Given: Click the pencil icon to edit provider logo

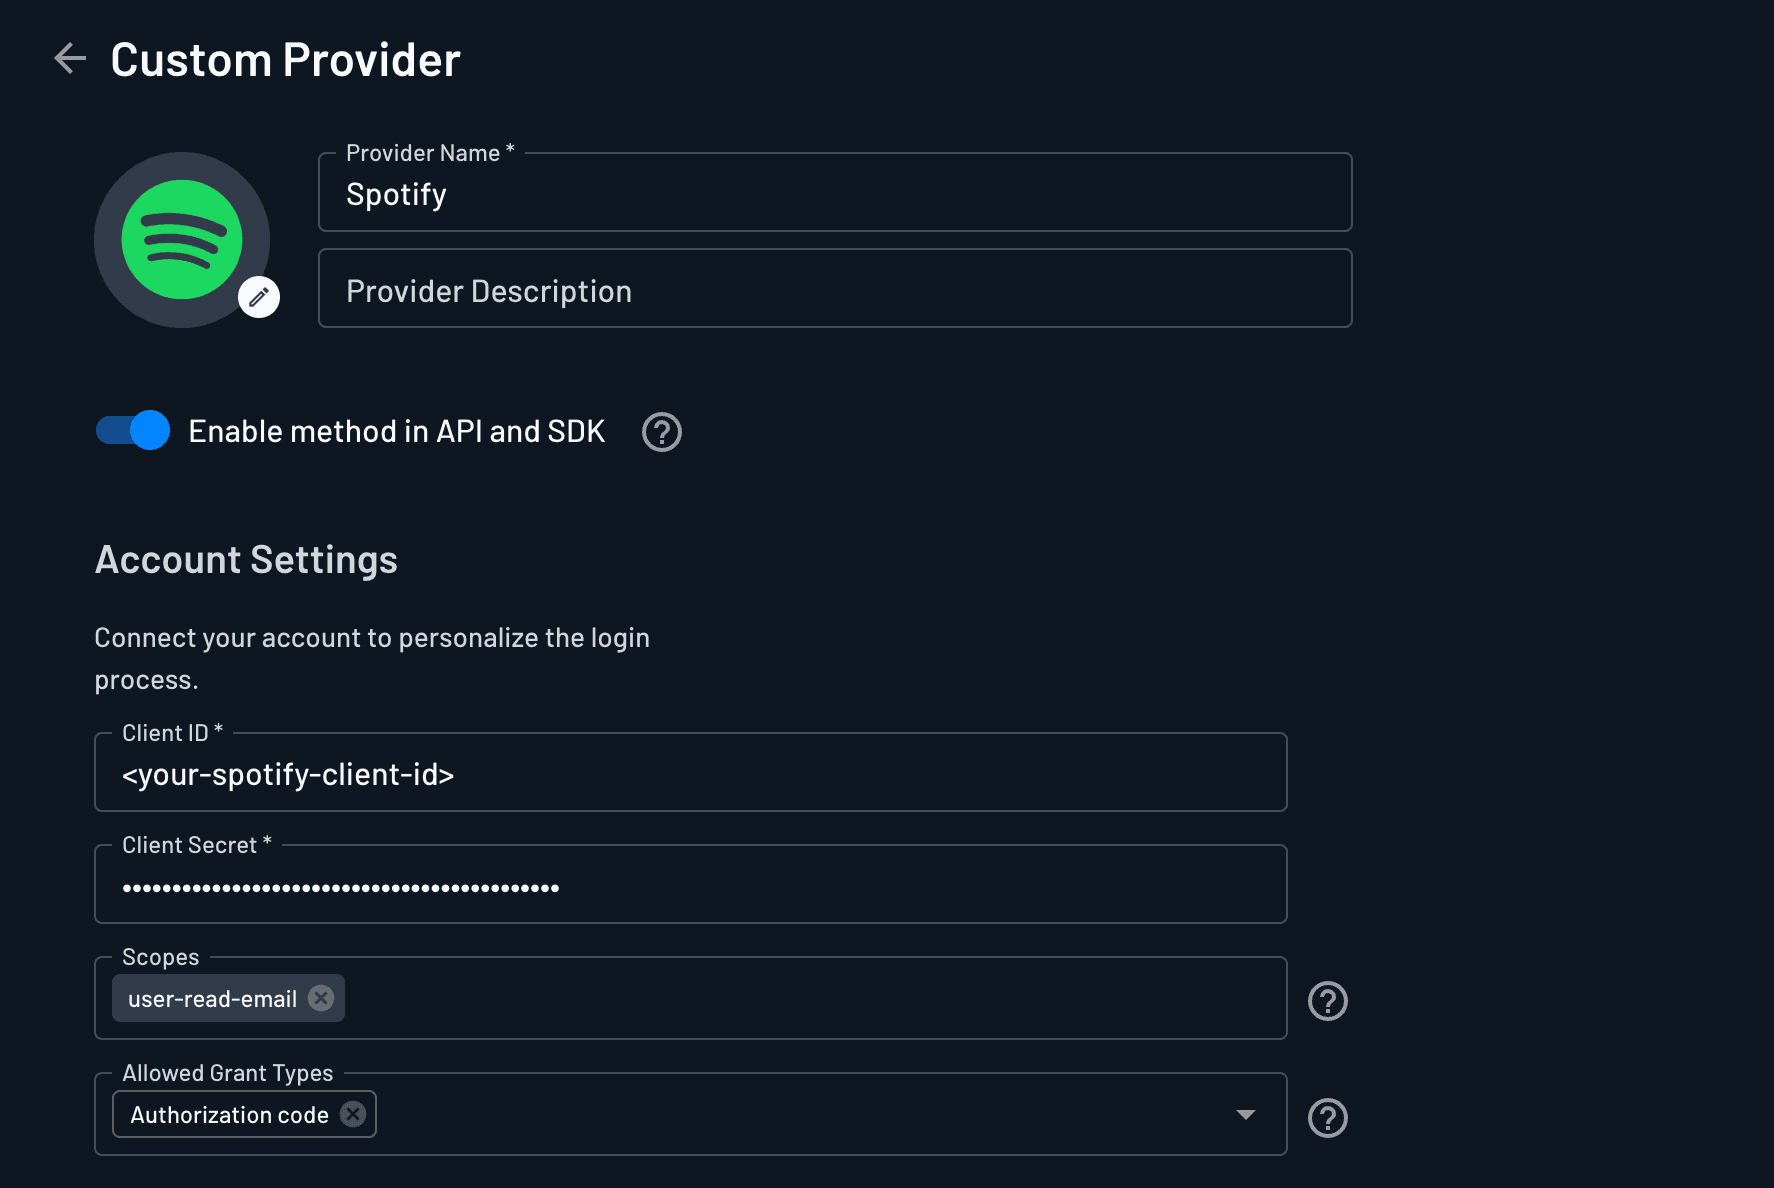Looking at the screenshot, I should [258, 296].
